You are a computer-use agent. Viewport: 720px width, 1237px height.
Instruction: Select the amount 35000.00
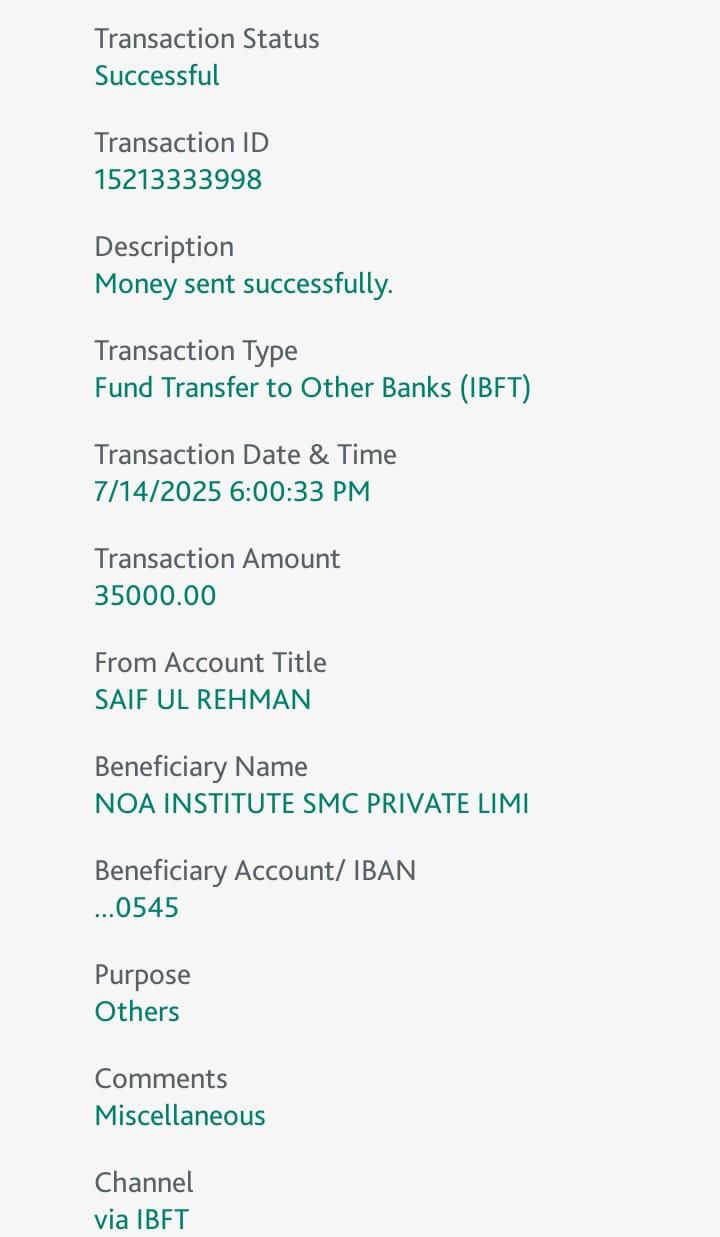(x=155, y=596)
